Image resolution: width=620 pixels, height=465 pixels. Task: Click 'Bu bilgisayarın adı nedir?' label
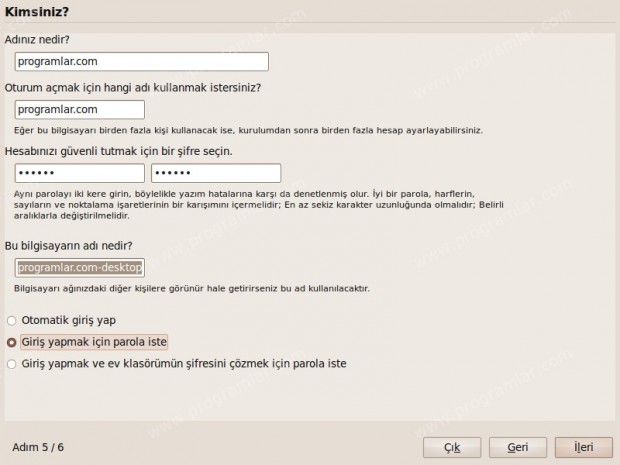click(x=68, y=246)
